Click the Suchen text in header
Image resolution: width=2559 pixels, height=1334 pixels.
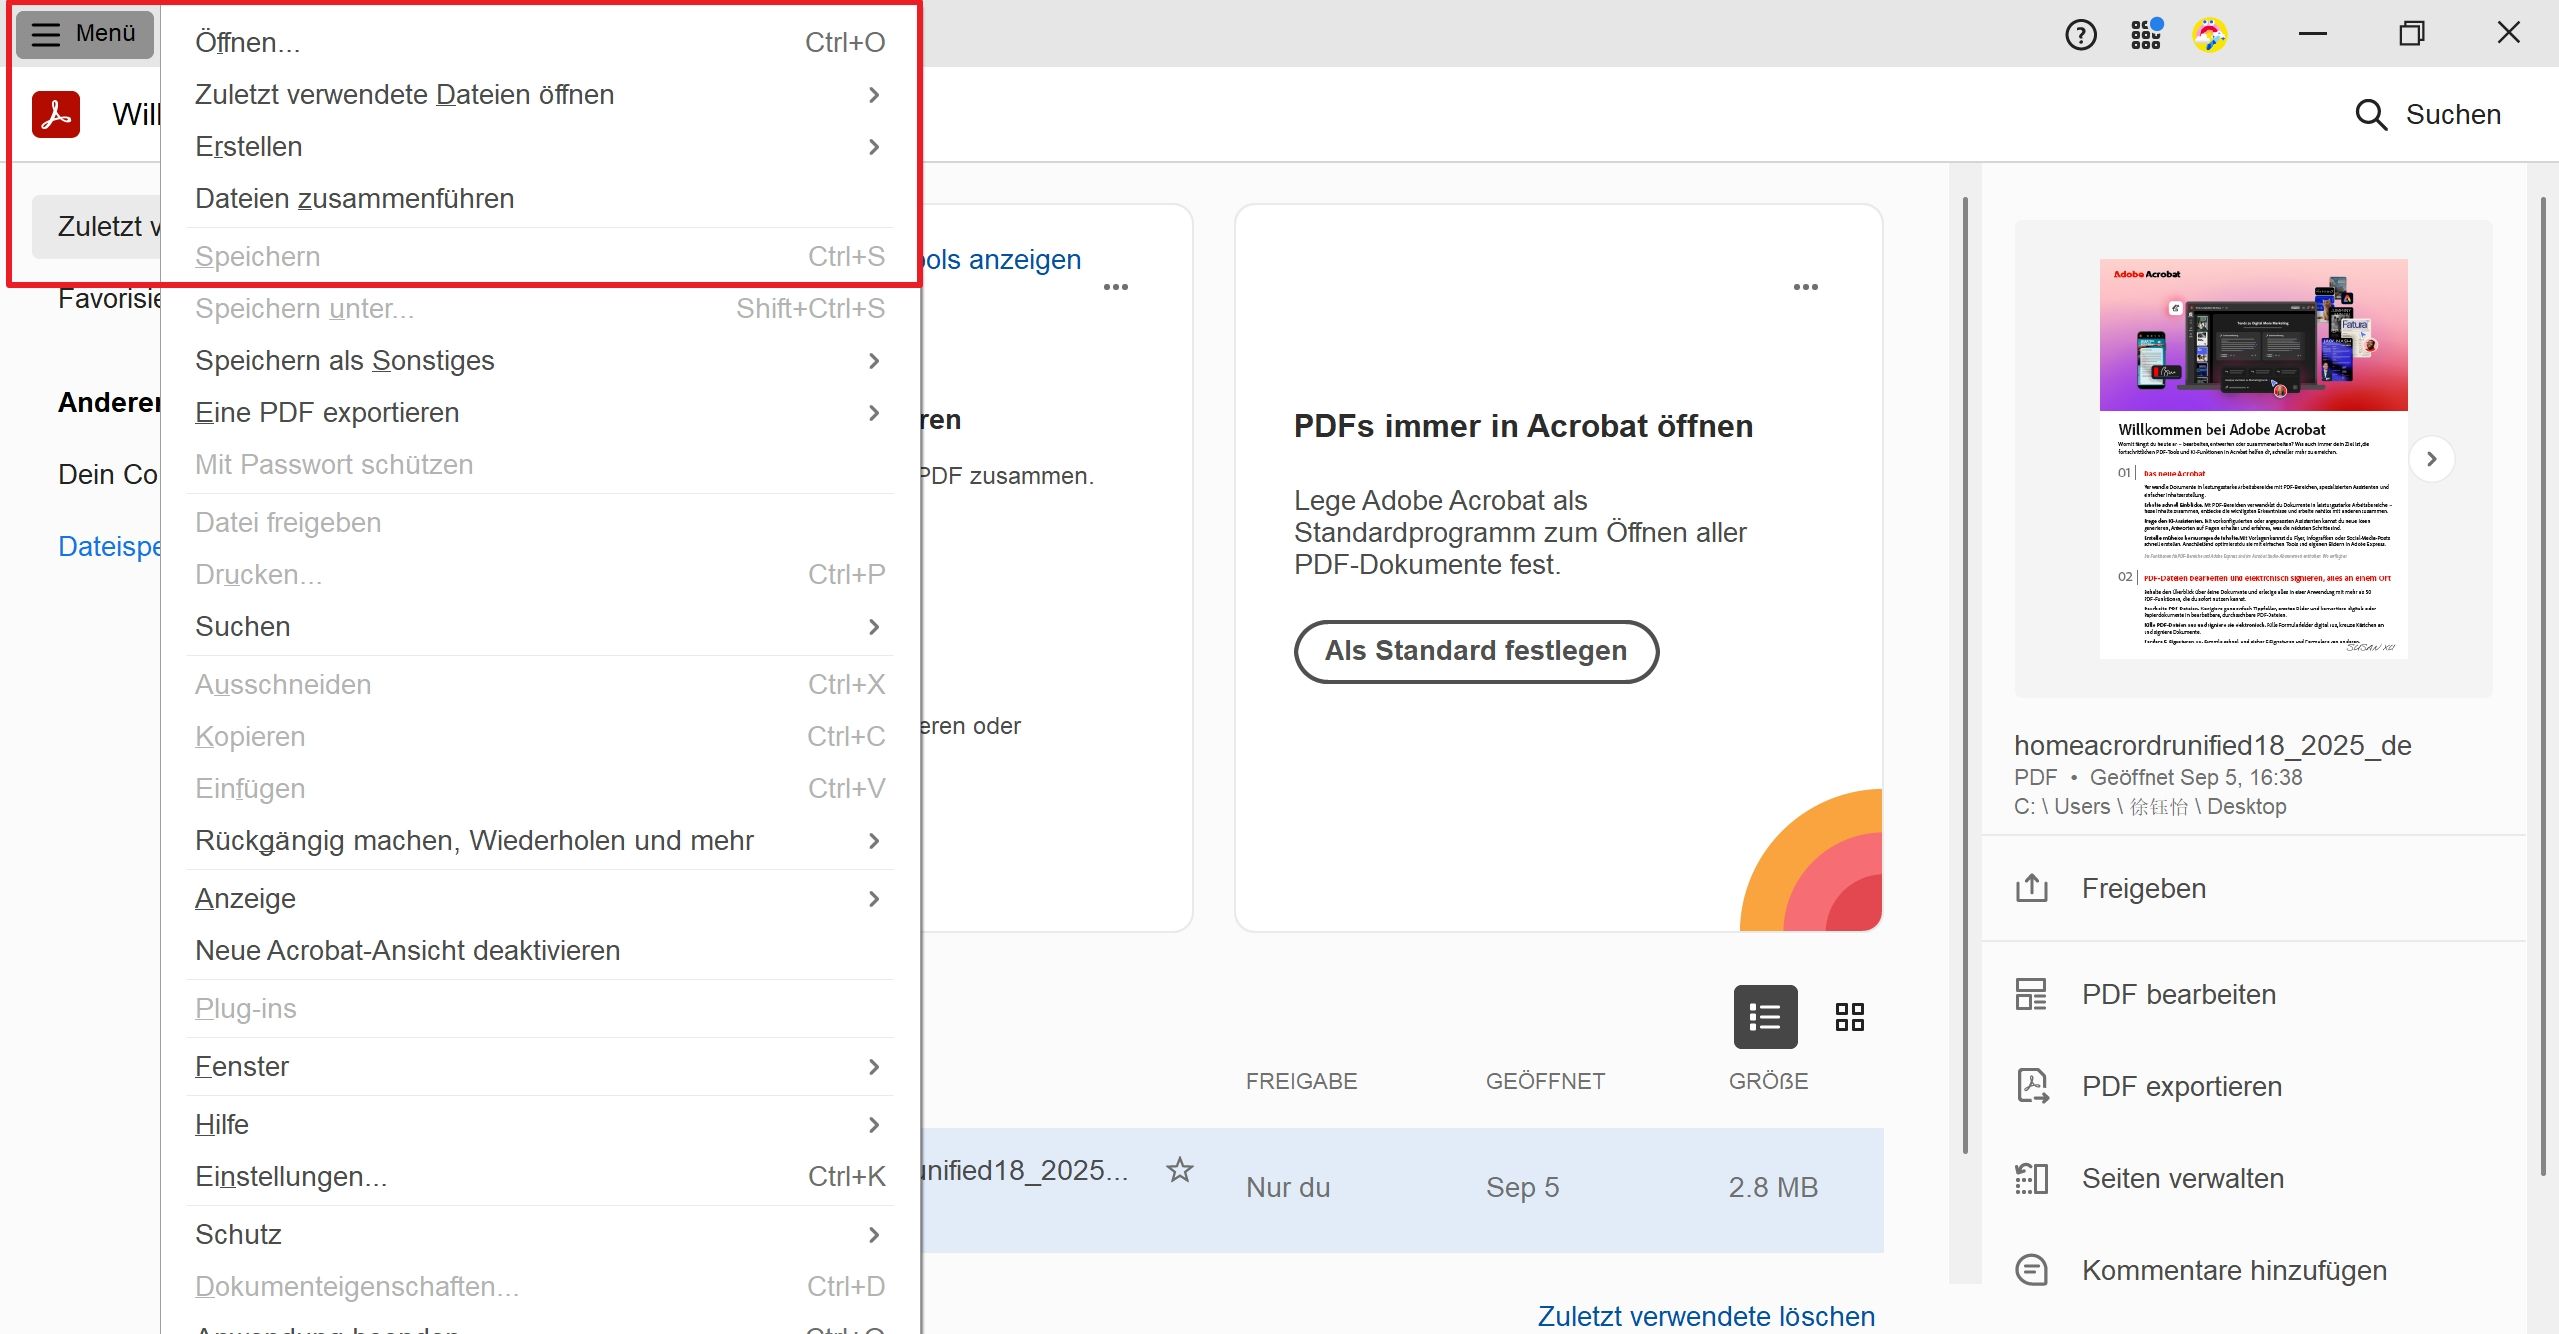[x=2453, y=115]
